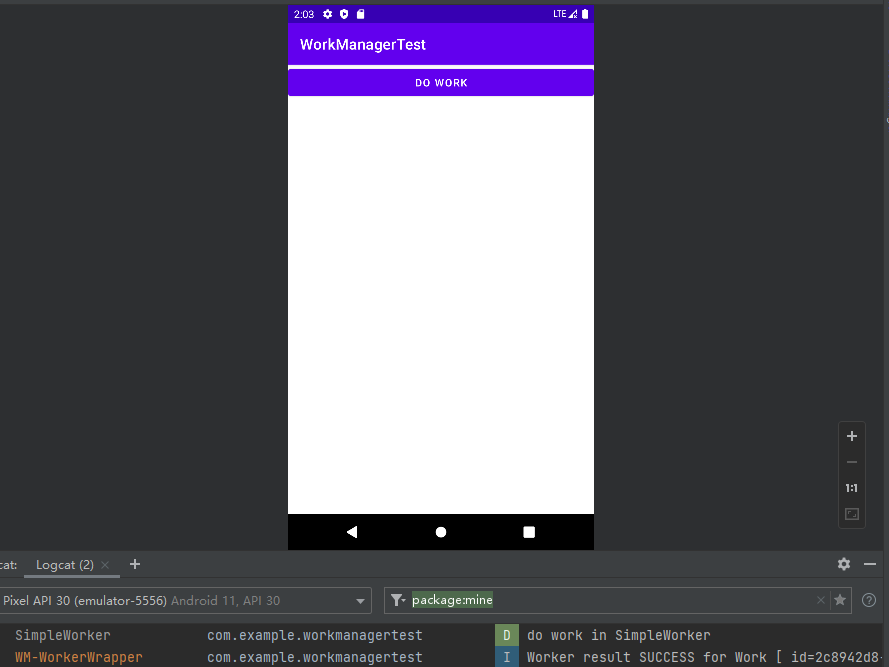Tap the Android back navigation button
The width and height of the screenshot is (889, 667).
click(x=352, y=532)
